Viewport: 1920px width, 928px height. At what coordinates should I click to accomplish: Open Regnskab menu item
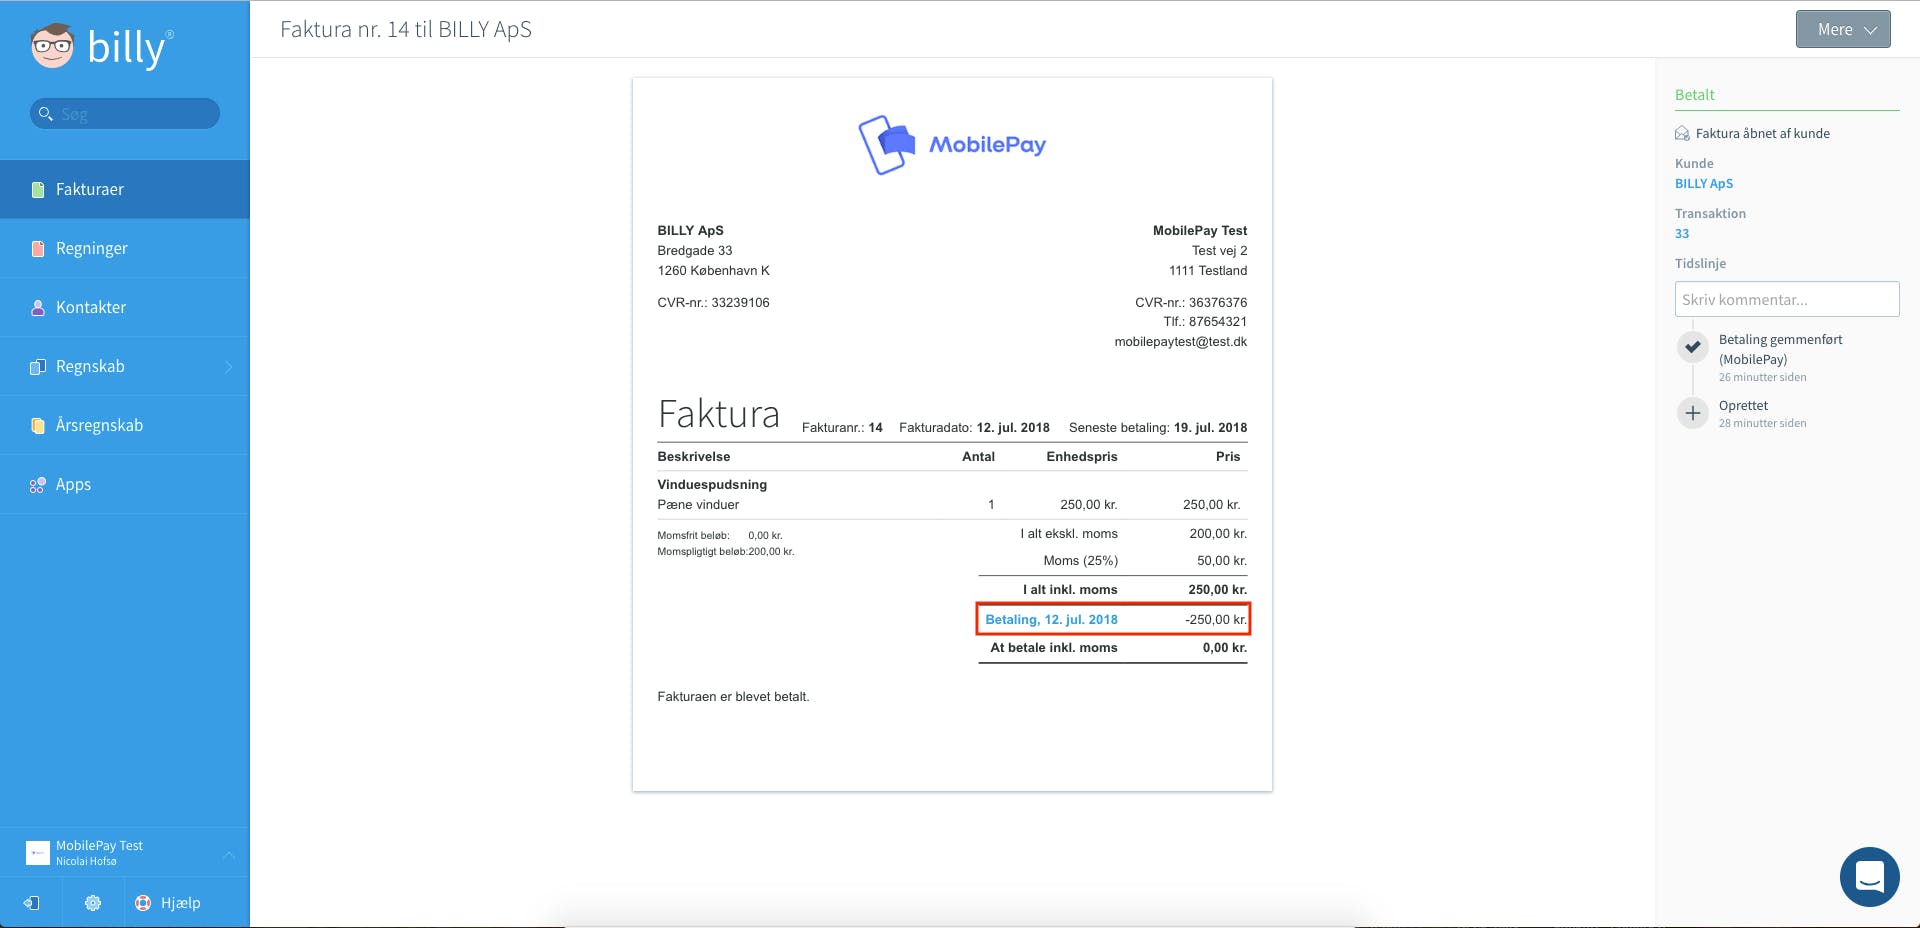(125, 366)
